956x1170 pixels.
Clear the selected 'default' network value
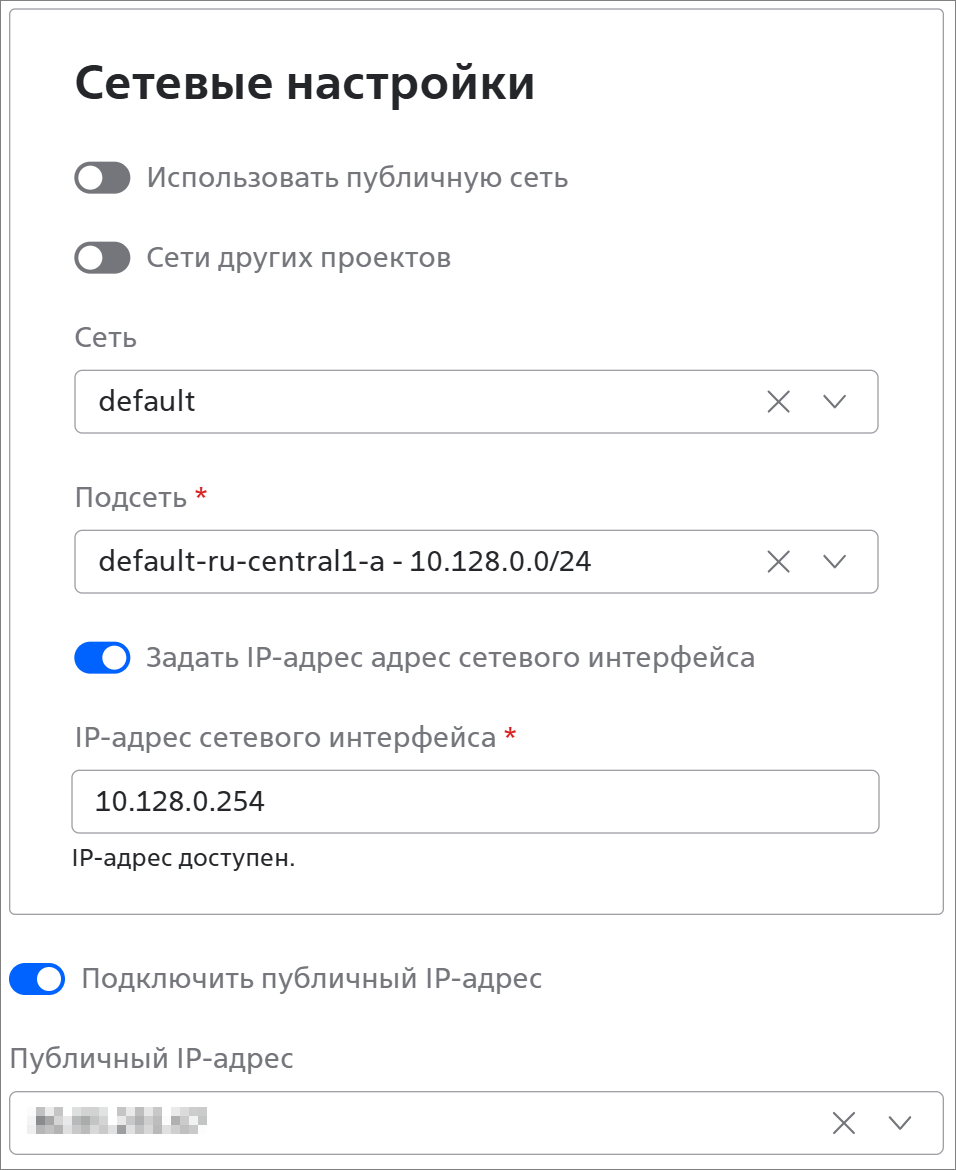778,402
